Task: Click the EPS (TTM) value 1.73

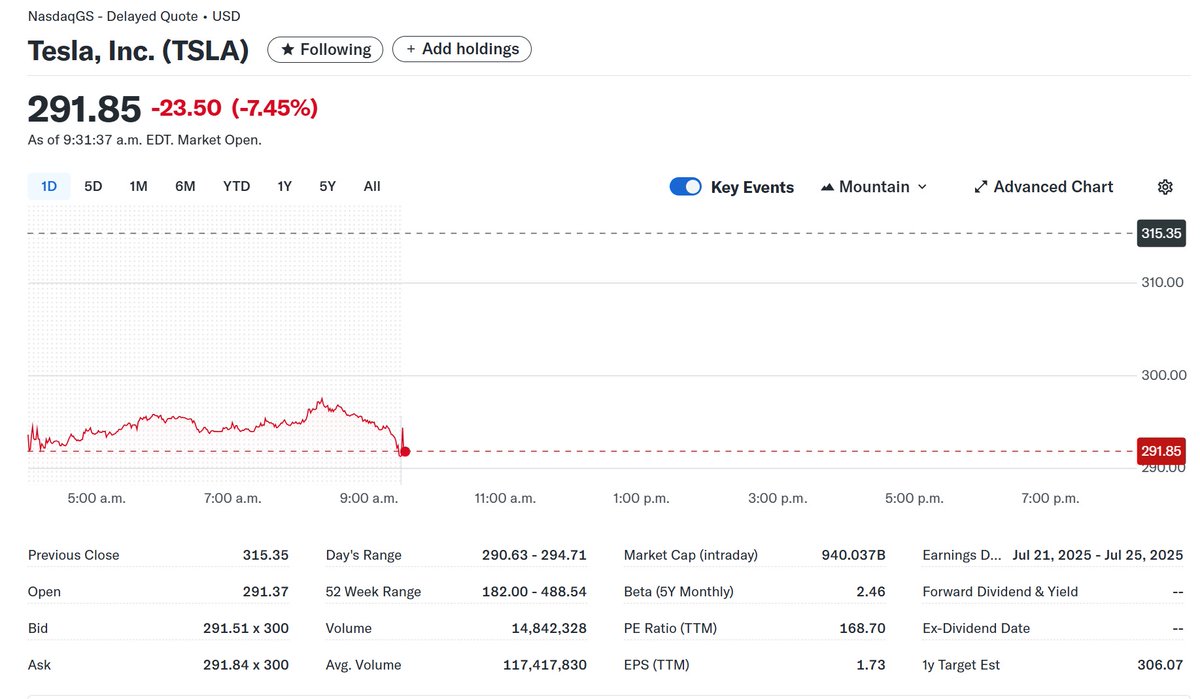Action: 871,665
